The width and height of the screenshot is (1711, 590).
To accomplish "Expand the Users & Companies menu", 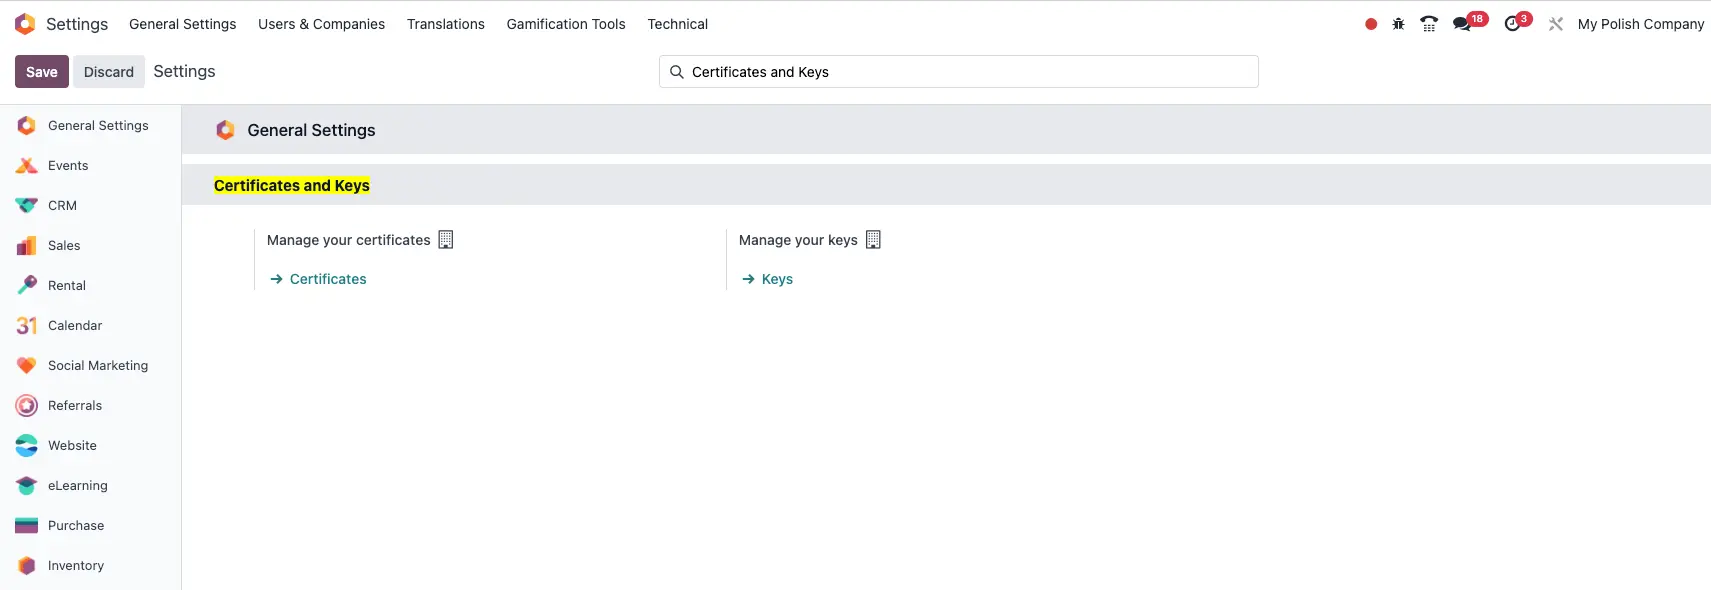I will tap(321, 24).
